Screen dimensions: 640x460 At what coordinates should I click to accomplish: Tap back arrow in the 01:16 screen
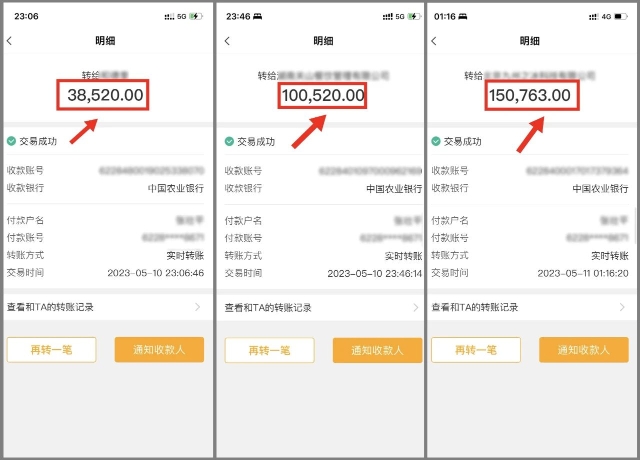434,40
